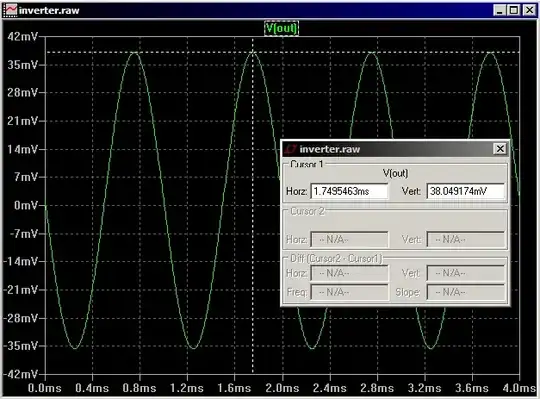Click the Diff Horz N/A field
The height and width of the screenshot is (399, 540).
[x=349, y=273]
